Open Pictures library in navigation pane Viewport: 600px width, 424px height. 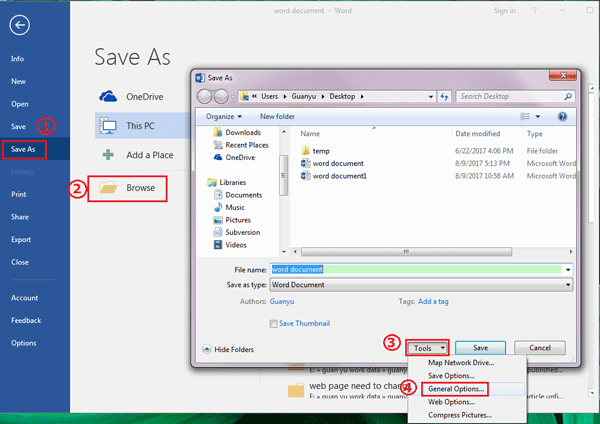(232, 220)
